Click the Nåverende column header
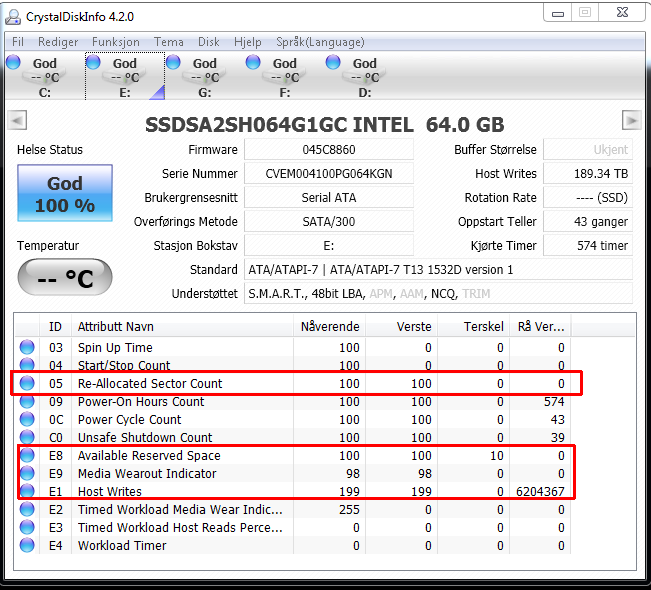 tap(330, 326)
